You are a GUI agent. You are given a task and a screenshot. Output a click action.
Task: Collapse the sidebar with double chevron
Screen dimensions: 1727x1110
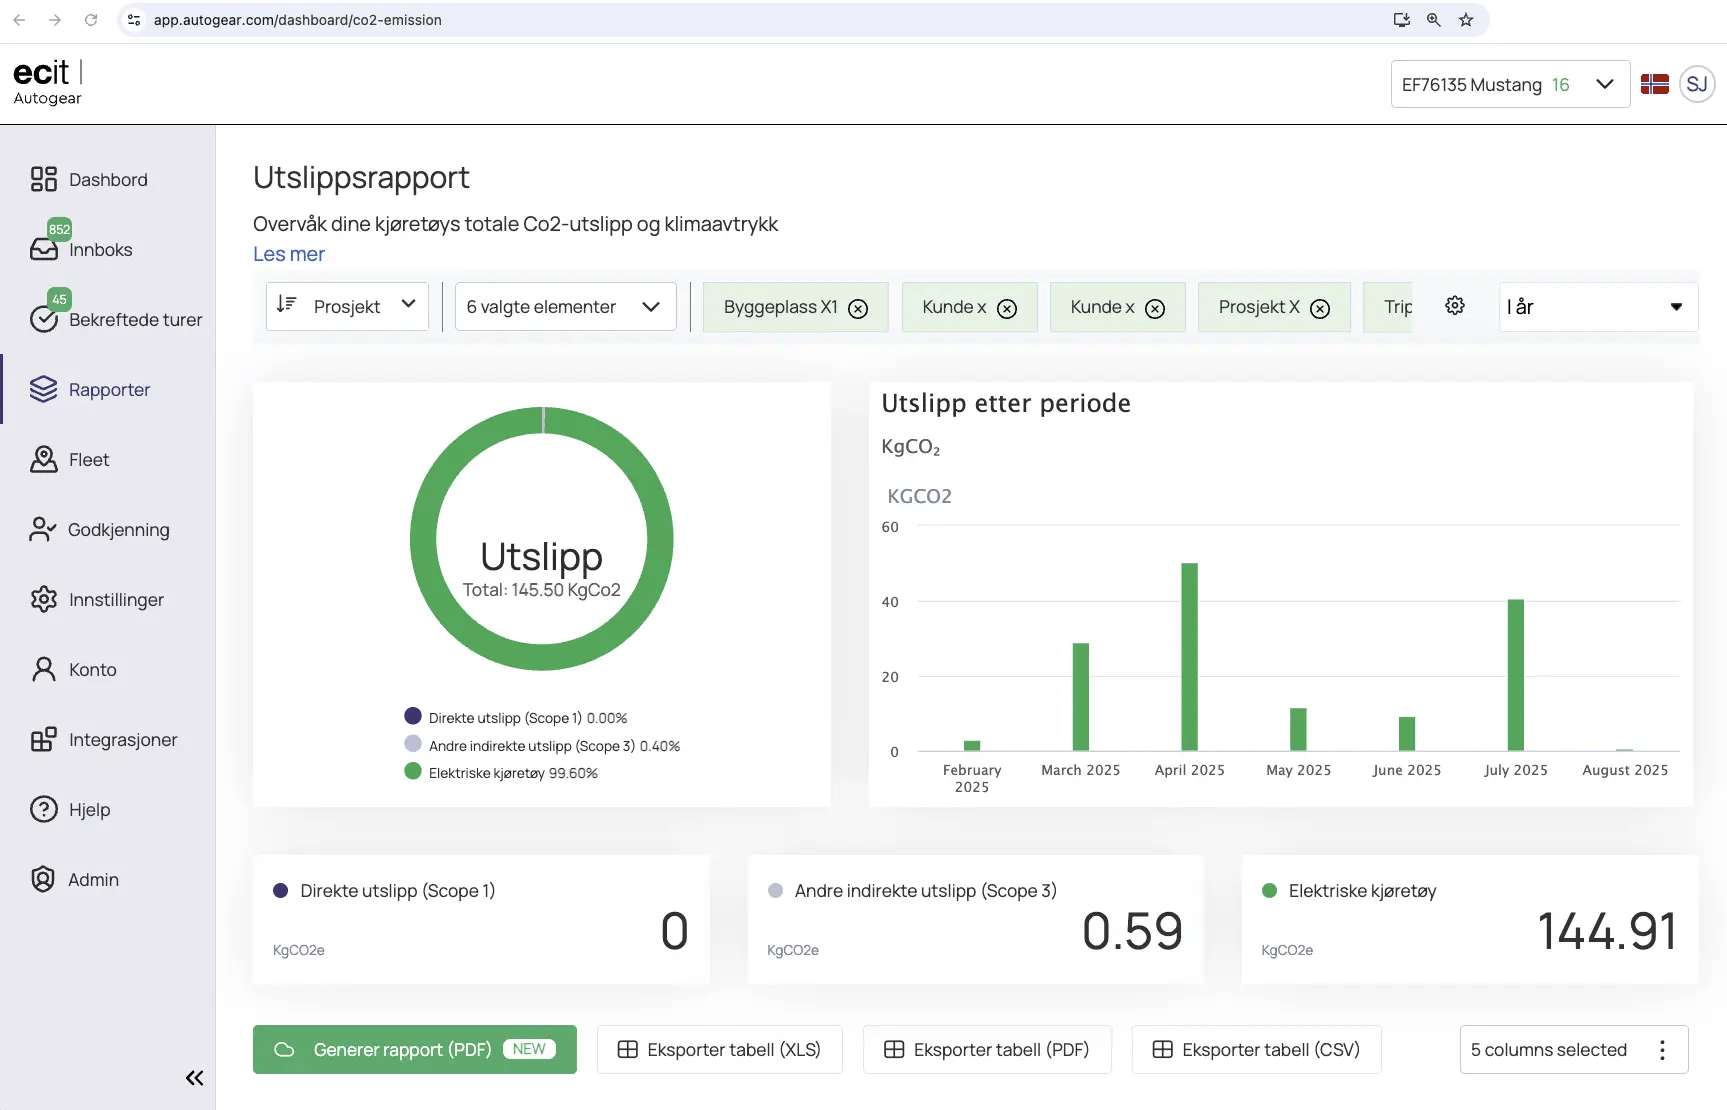tap(194, 1077)
